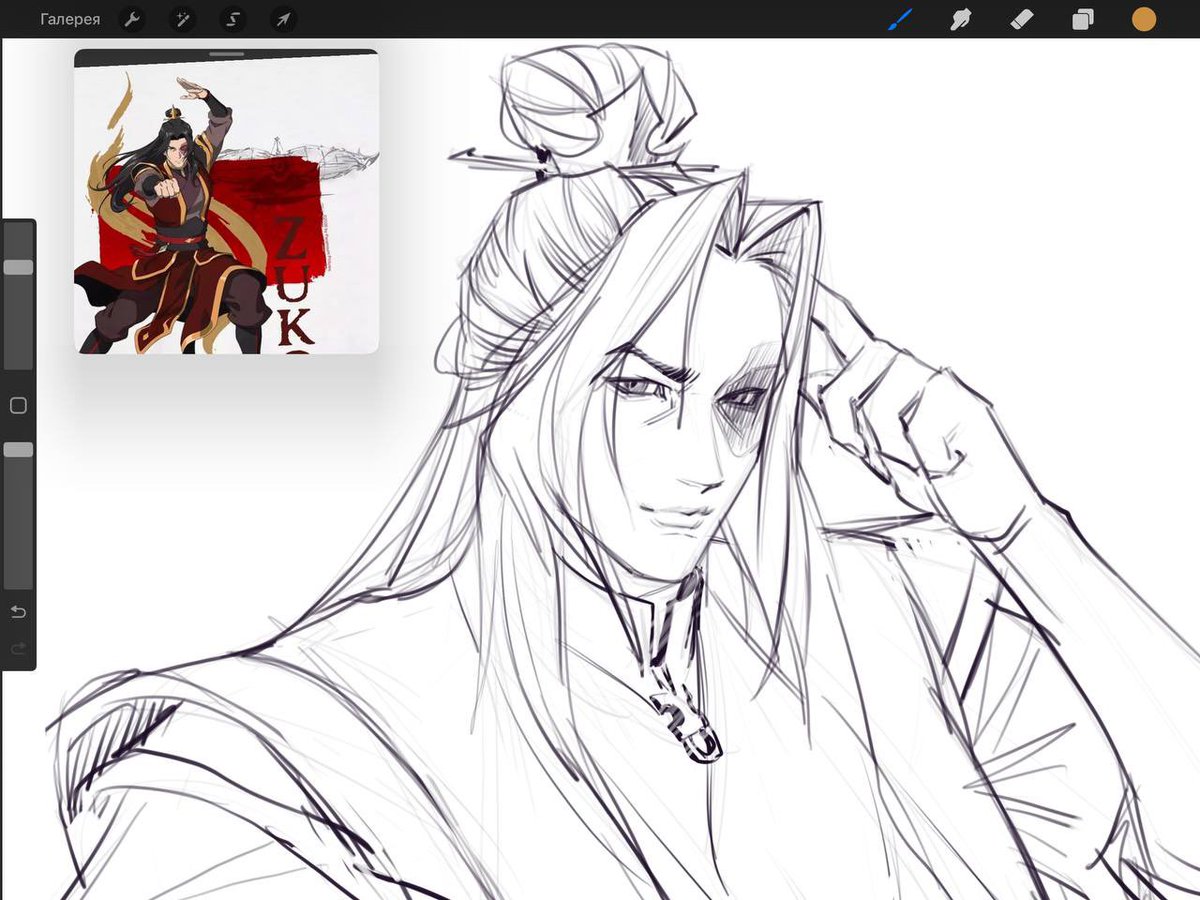
Task: Select the Eraser tool
Action: (x=1022, y=19)
